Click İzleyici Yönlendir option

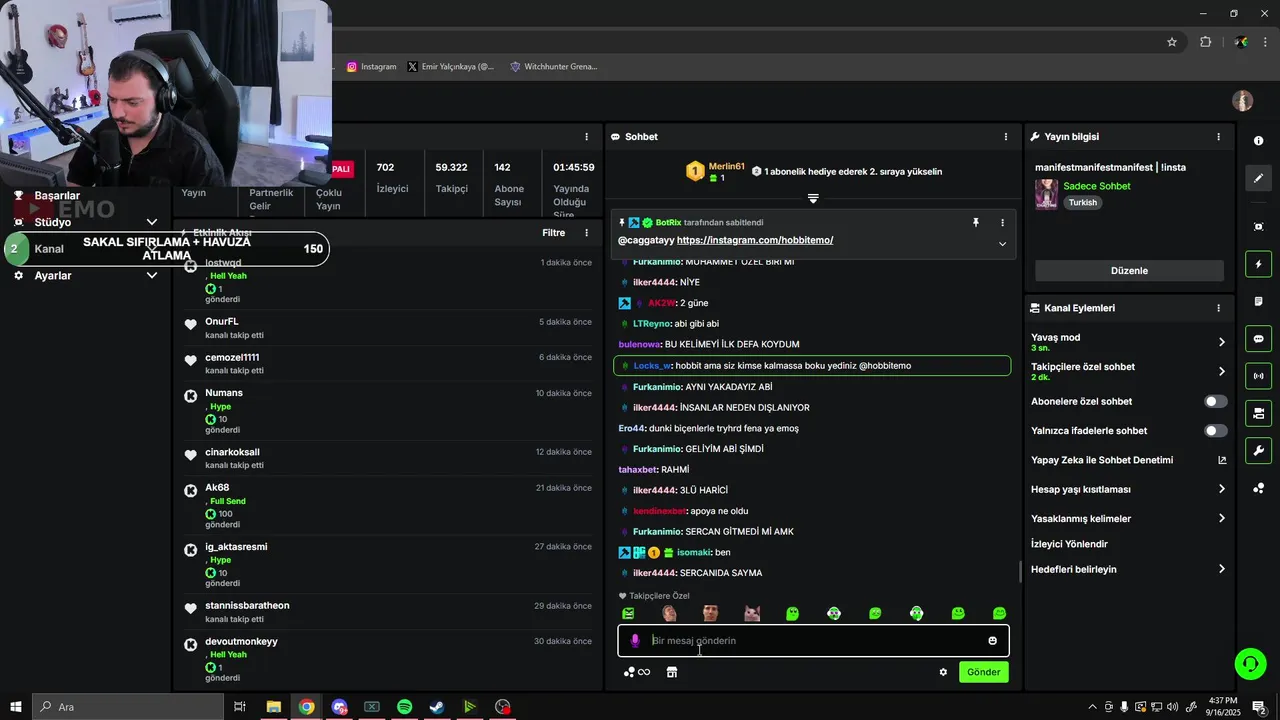[x=1069, y=544]
